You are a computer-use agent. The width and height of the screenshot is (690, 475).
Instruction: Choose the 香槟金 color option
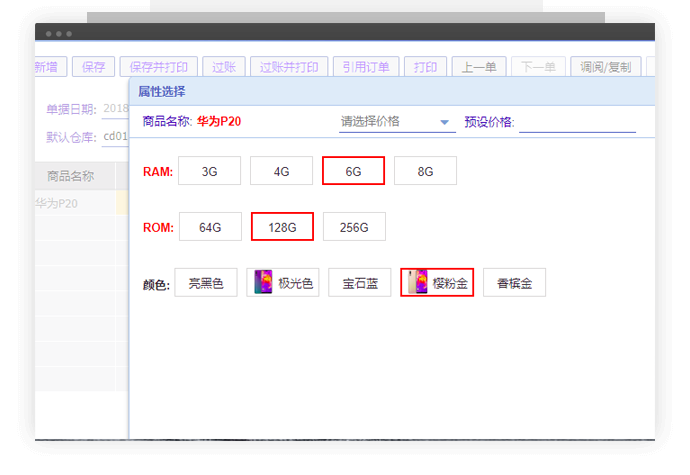514,283
